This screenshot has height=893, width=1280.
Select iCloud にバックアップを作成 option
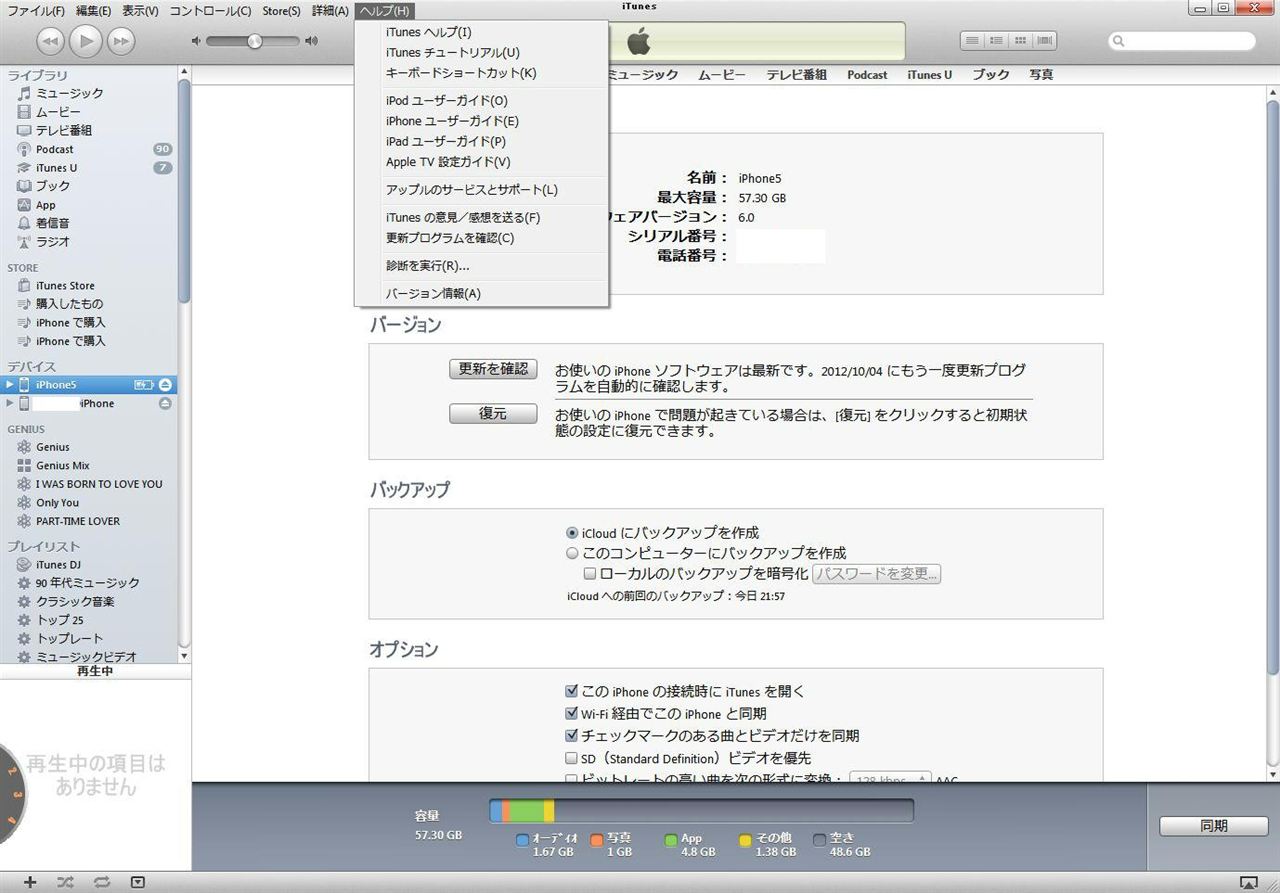pos(572,533)
